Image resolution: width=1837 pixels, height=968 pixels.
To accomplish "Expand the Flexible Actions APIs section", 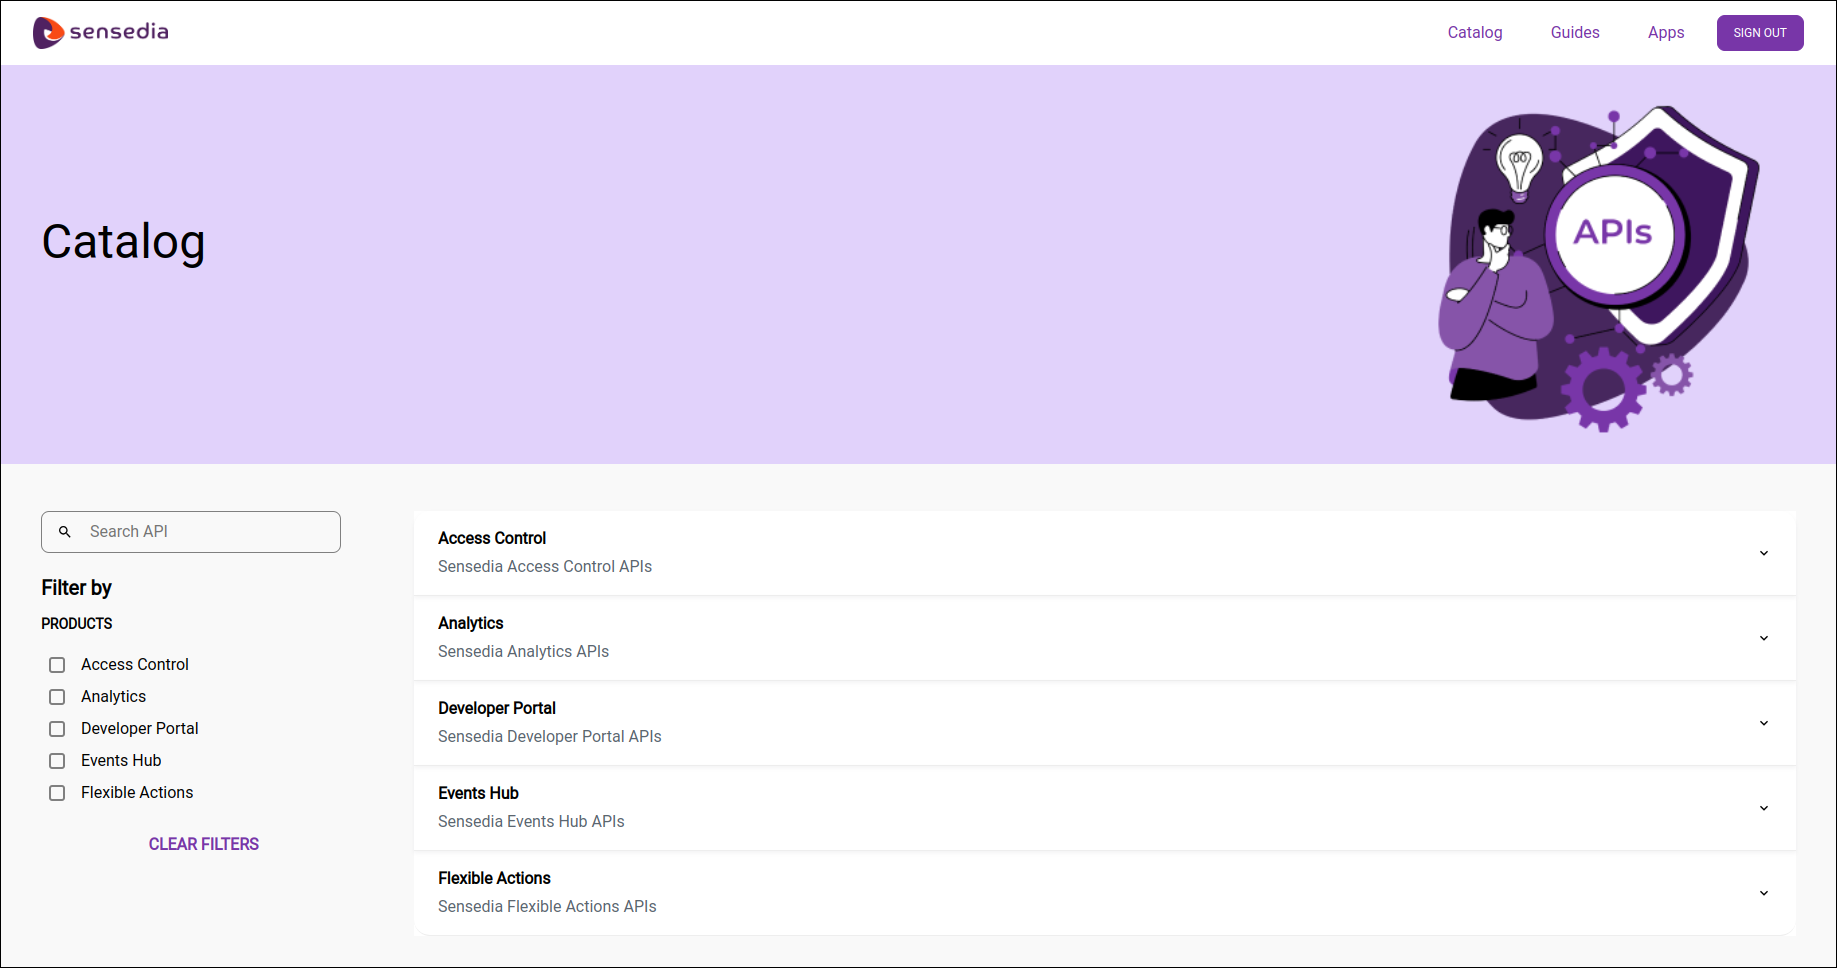I will tap(1763, 893).
